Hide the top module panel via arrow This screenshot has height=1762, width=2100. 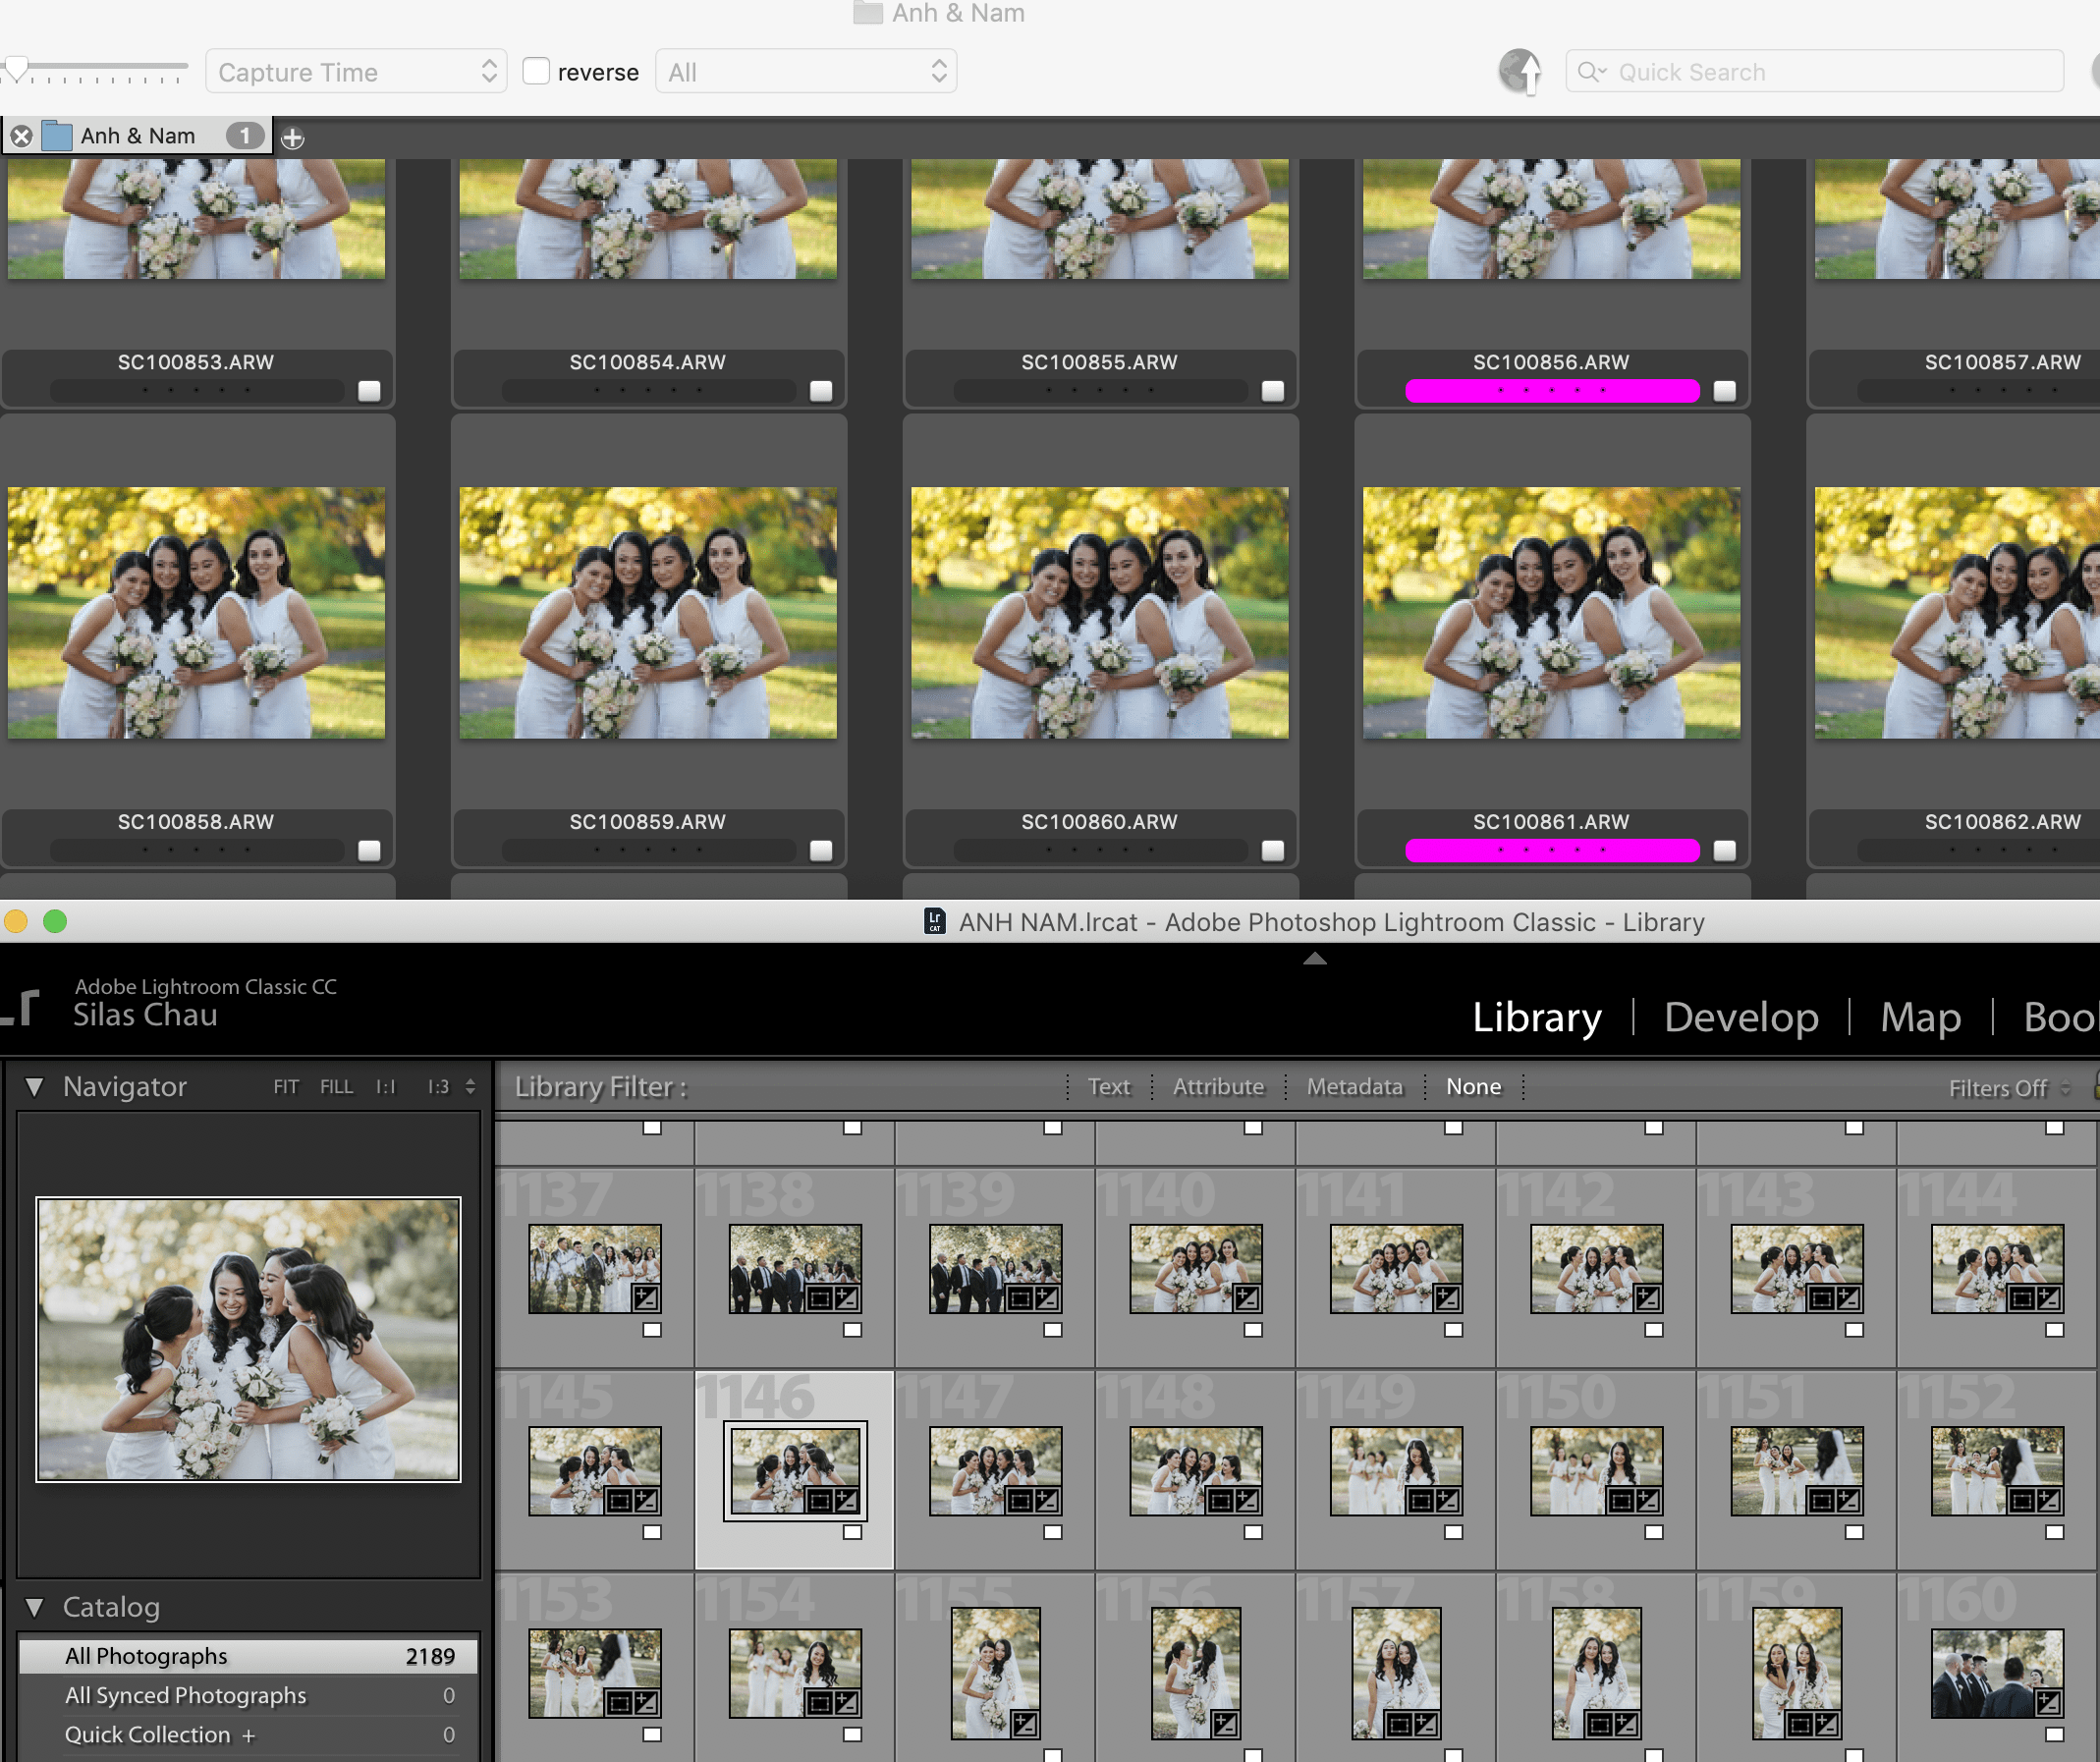(x=1314, y=959)
